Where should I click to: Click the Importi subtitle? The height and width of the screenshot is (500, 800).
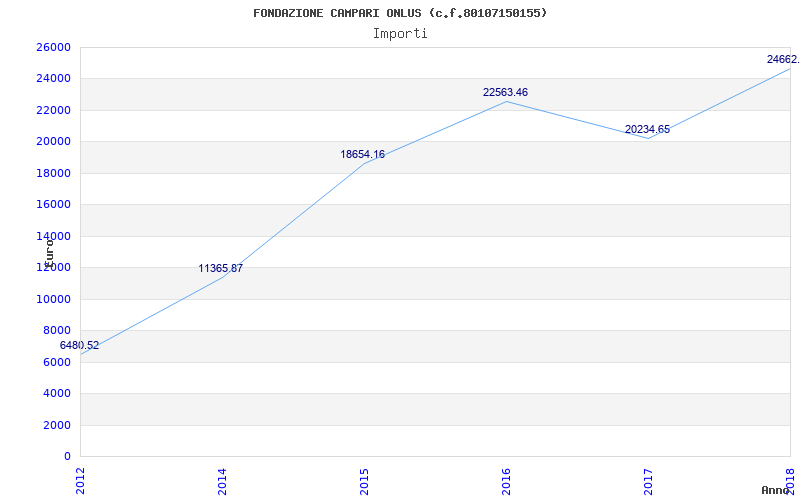click(x=400, y=34)
